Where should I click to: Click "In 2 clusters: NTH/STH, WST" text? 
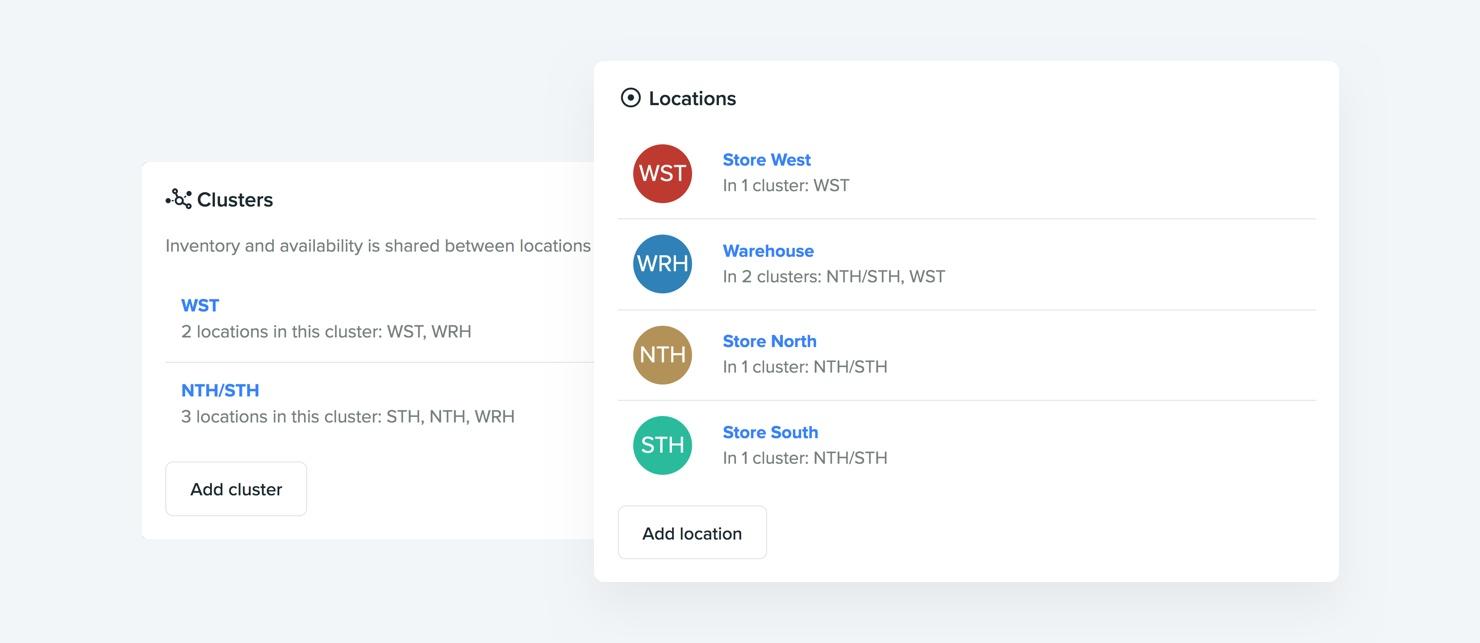tap(833, 277)
